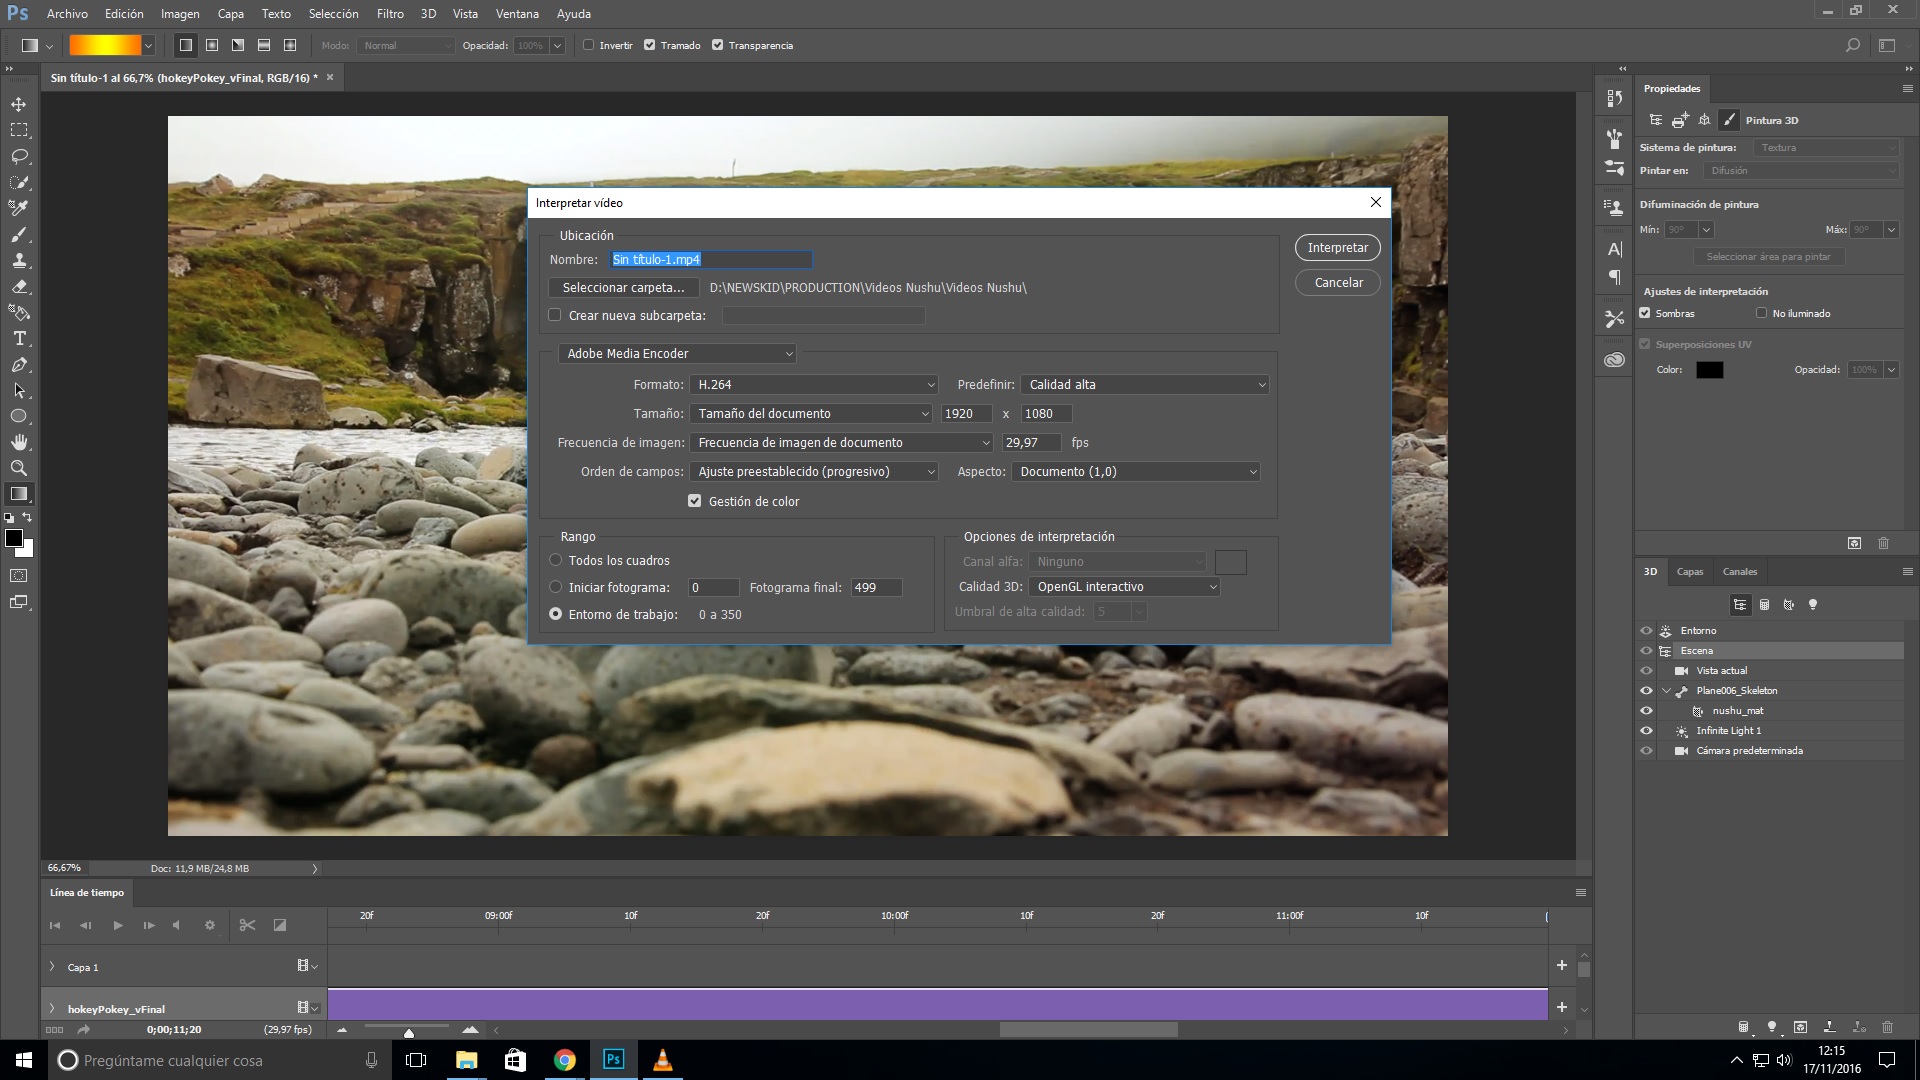Select Entorno de trabajo radio button
This screenshot has height=1080, width=1920.
point(555,615)
